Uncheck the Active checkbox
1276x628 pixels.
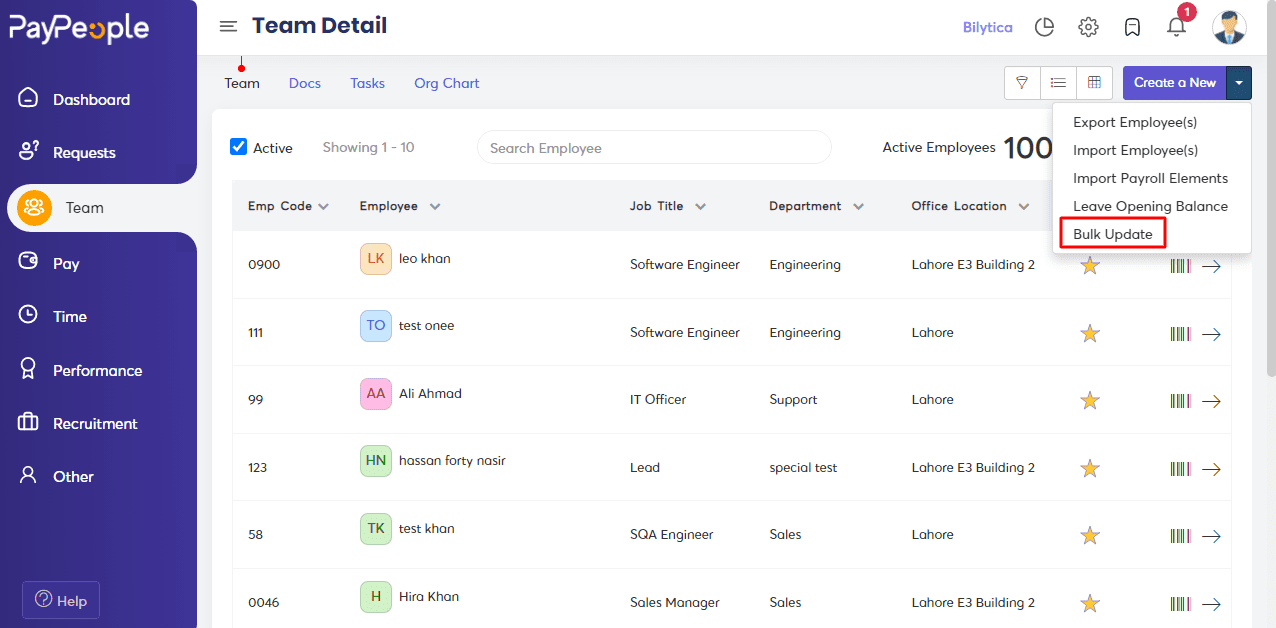239,147
